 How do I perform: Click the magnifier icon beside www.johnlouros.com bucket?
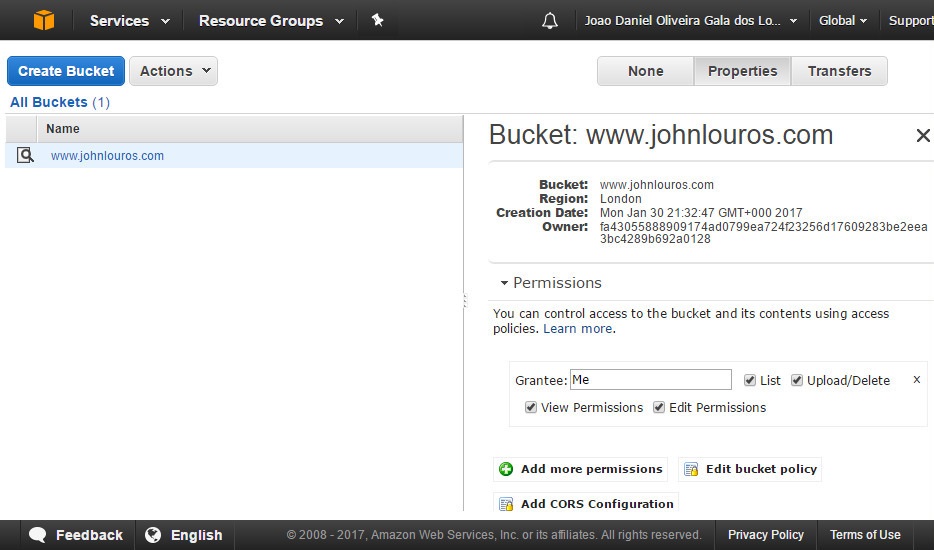pyautogui.click(x=25, y=156)
